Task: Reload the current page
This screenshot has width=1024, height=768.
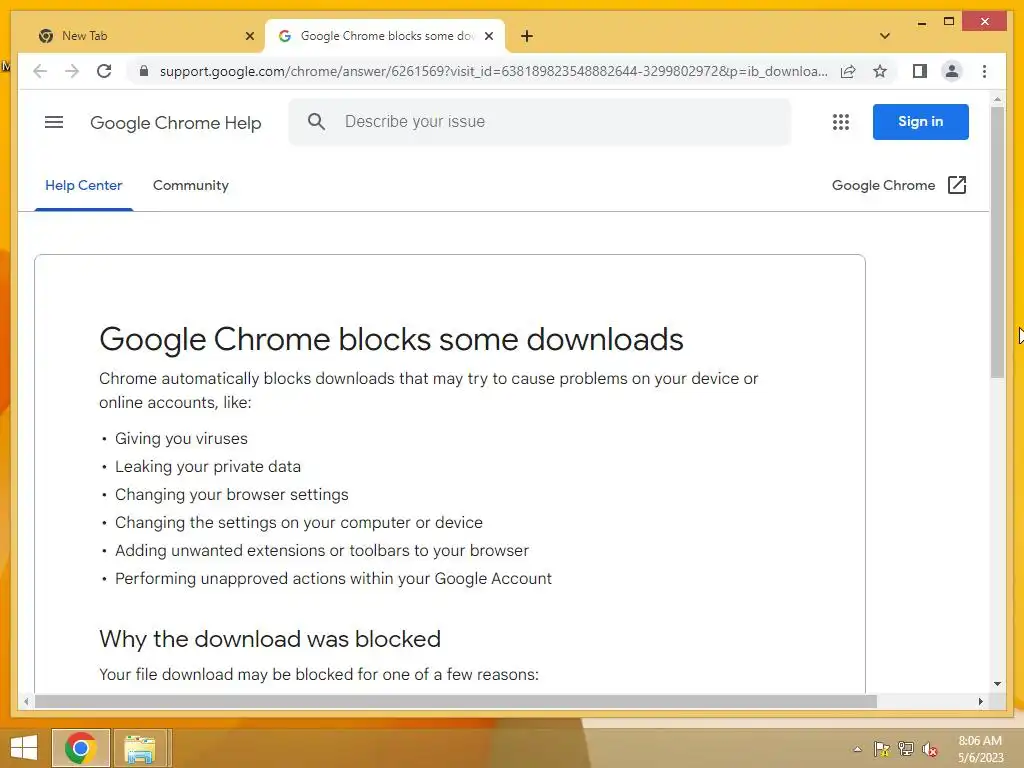Action: [104, 71]
